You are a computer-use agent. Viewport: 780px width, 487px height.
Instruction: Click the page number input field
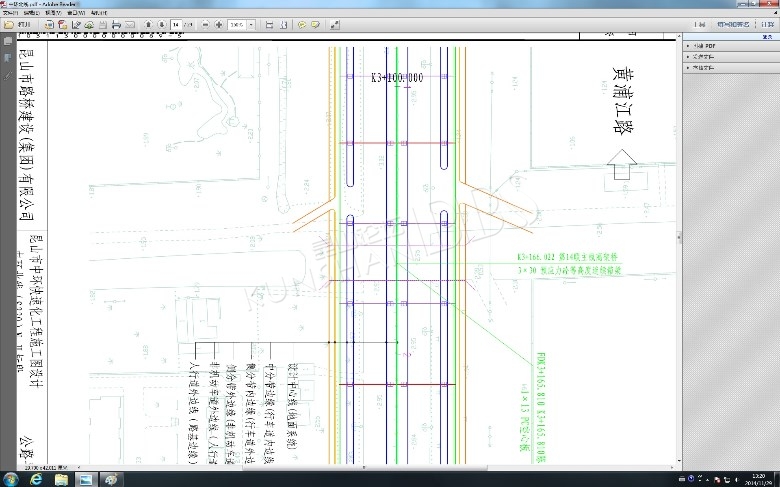[x=176, y=24]
